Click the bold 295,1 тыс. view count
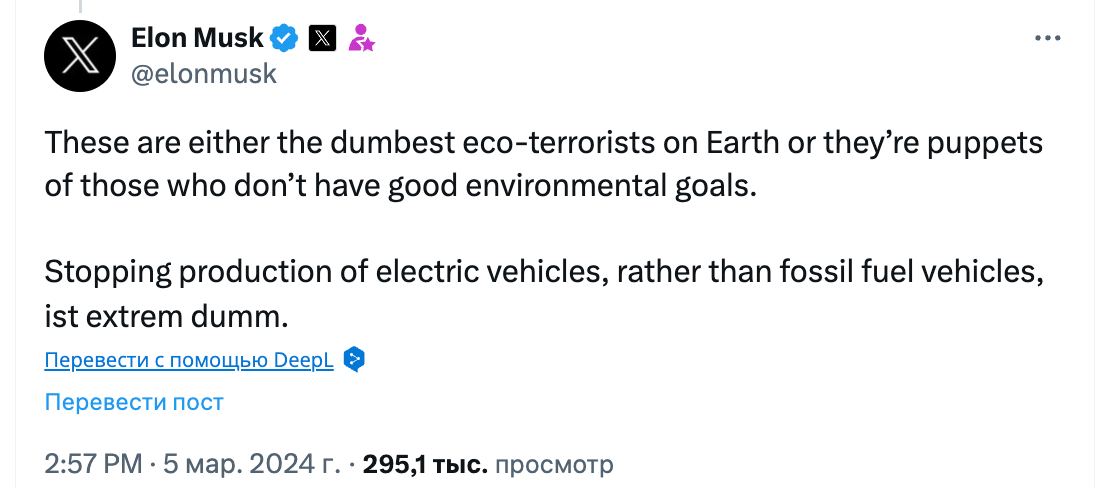The height and width of the screenshot is (488, 1098). (x=425, y=464)
